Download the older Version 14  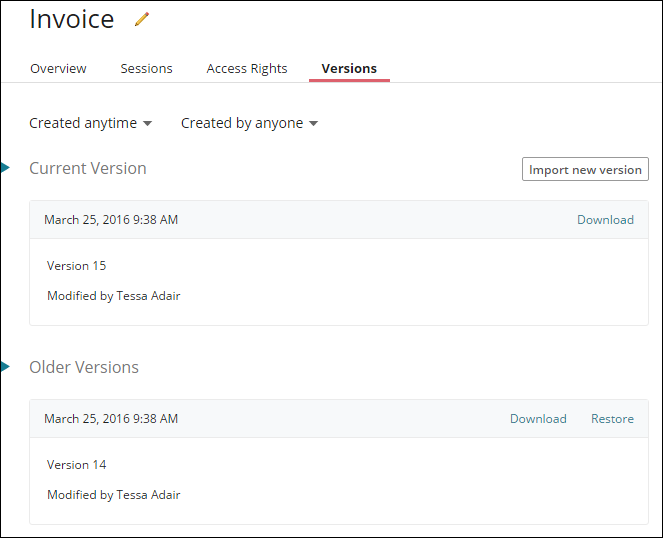pyautogui.click(x=538, y=419)
